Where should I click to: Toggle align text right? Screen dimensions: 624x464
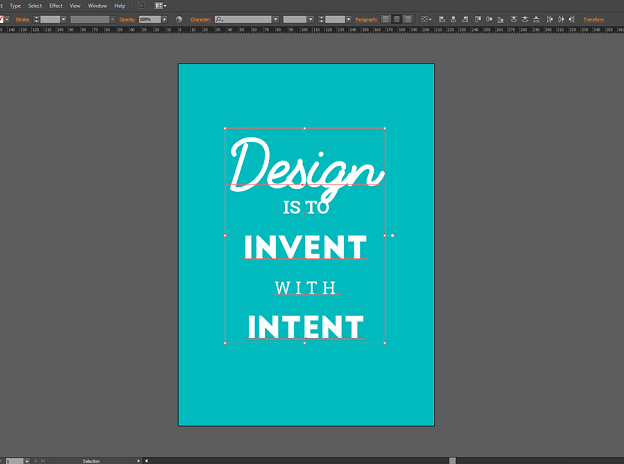408,19
